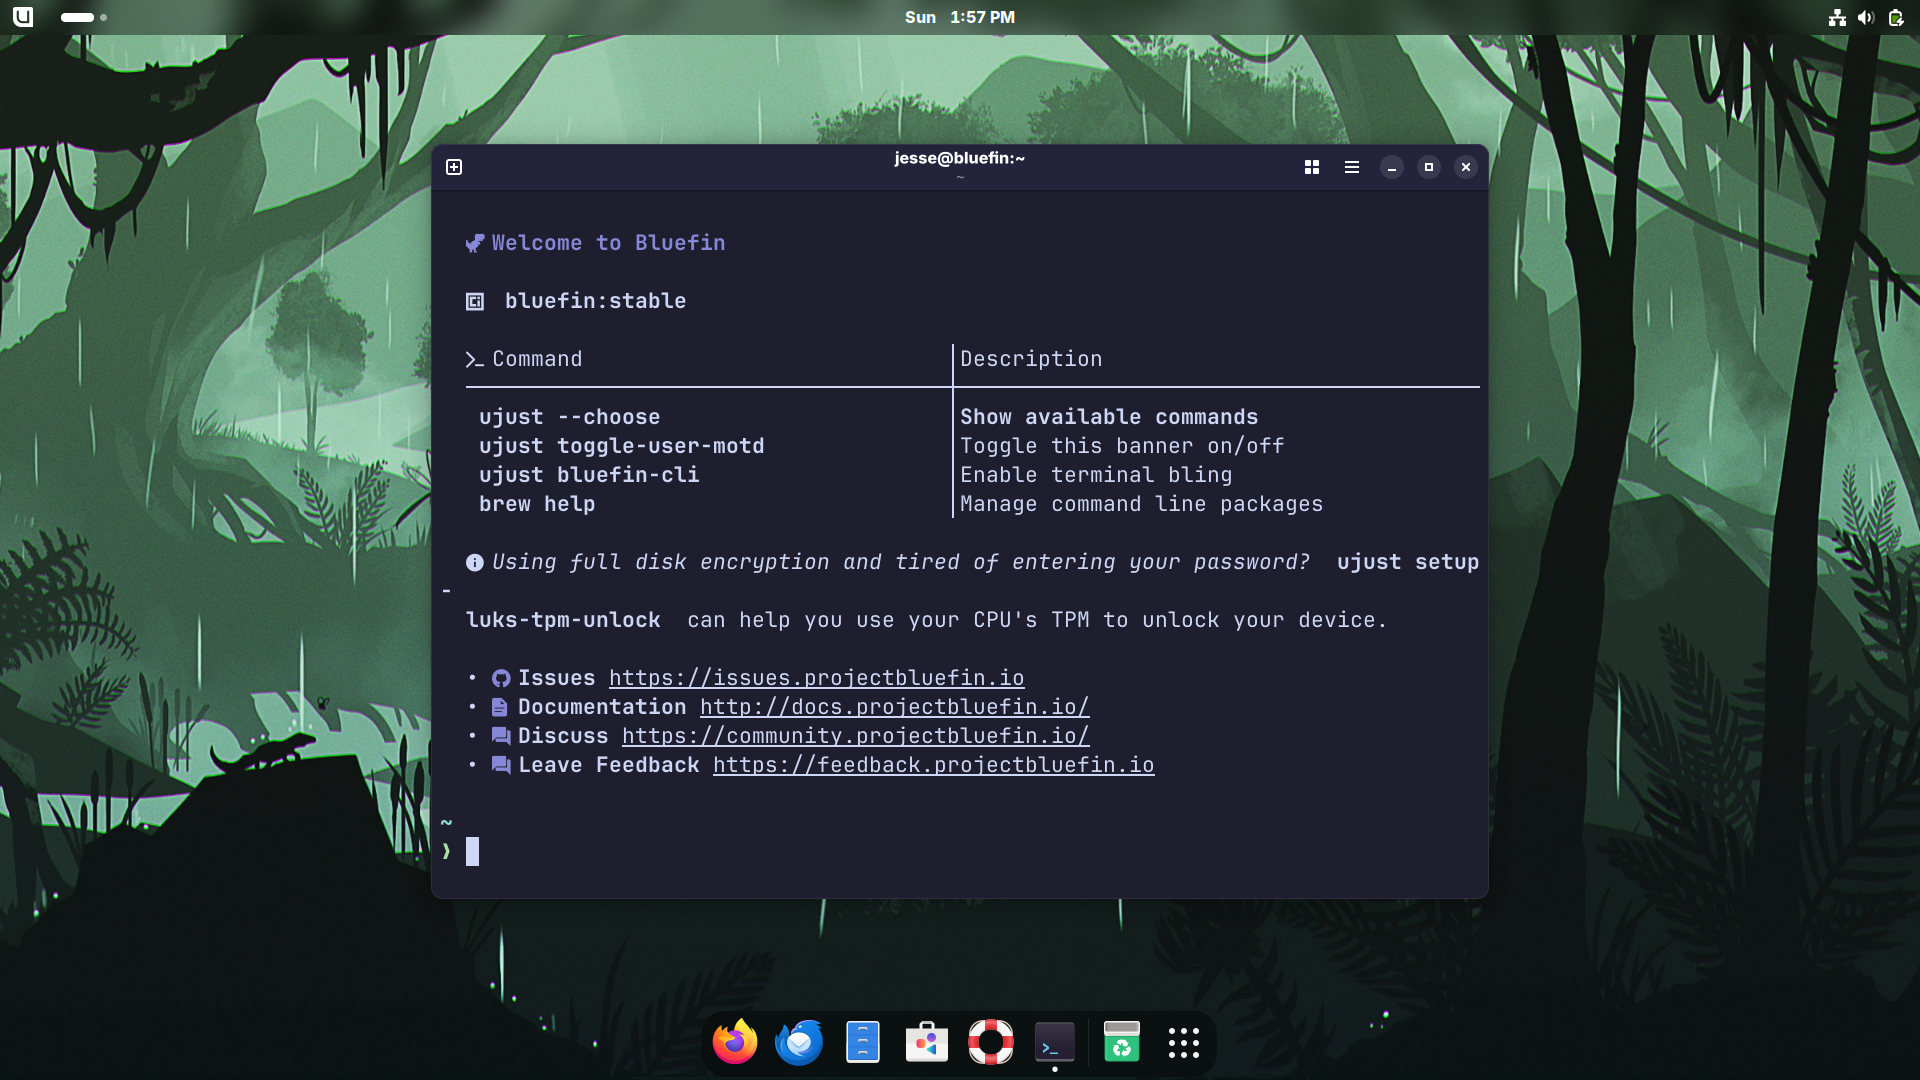Viewport: 1920px width, 1080px height.
Task: Open a new terminal tab
Action: (454, 167)
